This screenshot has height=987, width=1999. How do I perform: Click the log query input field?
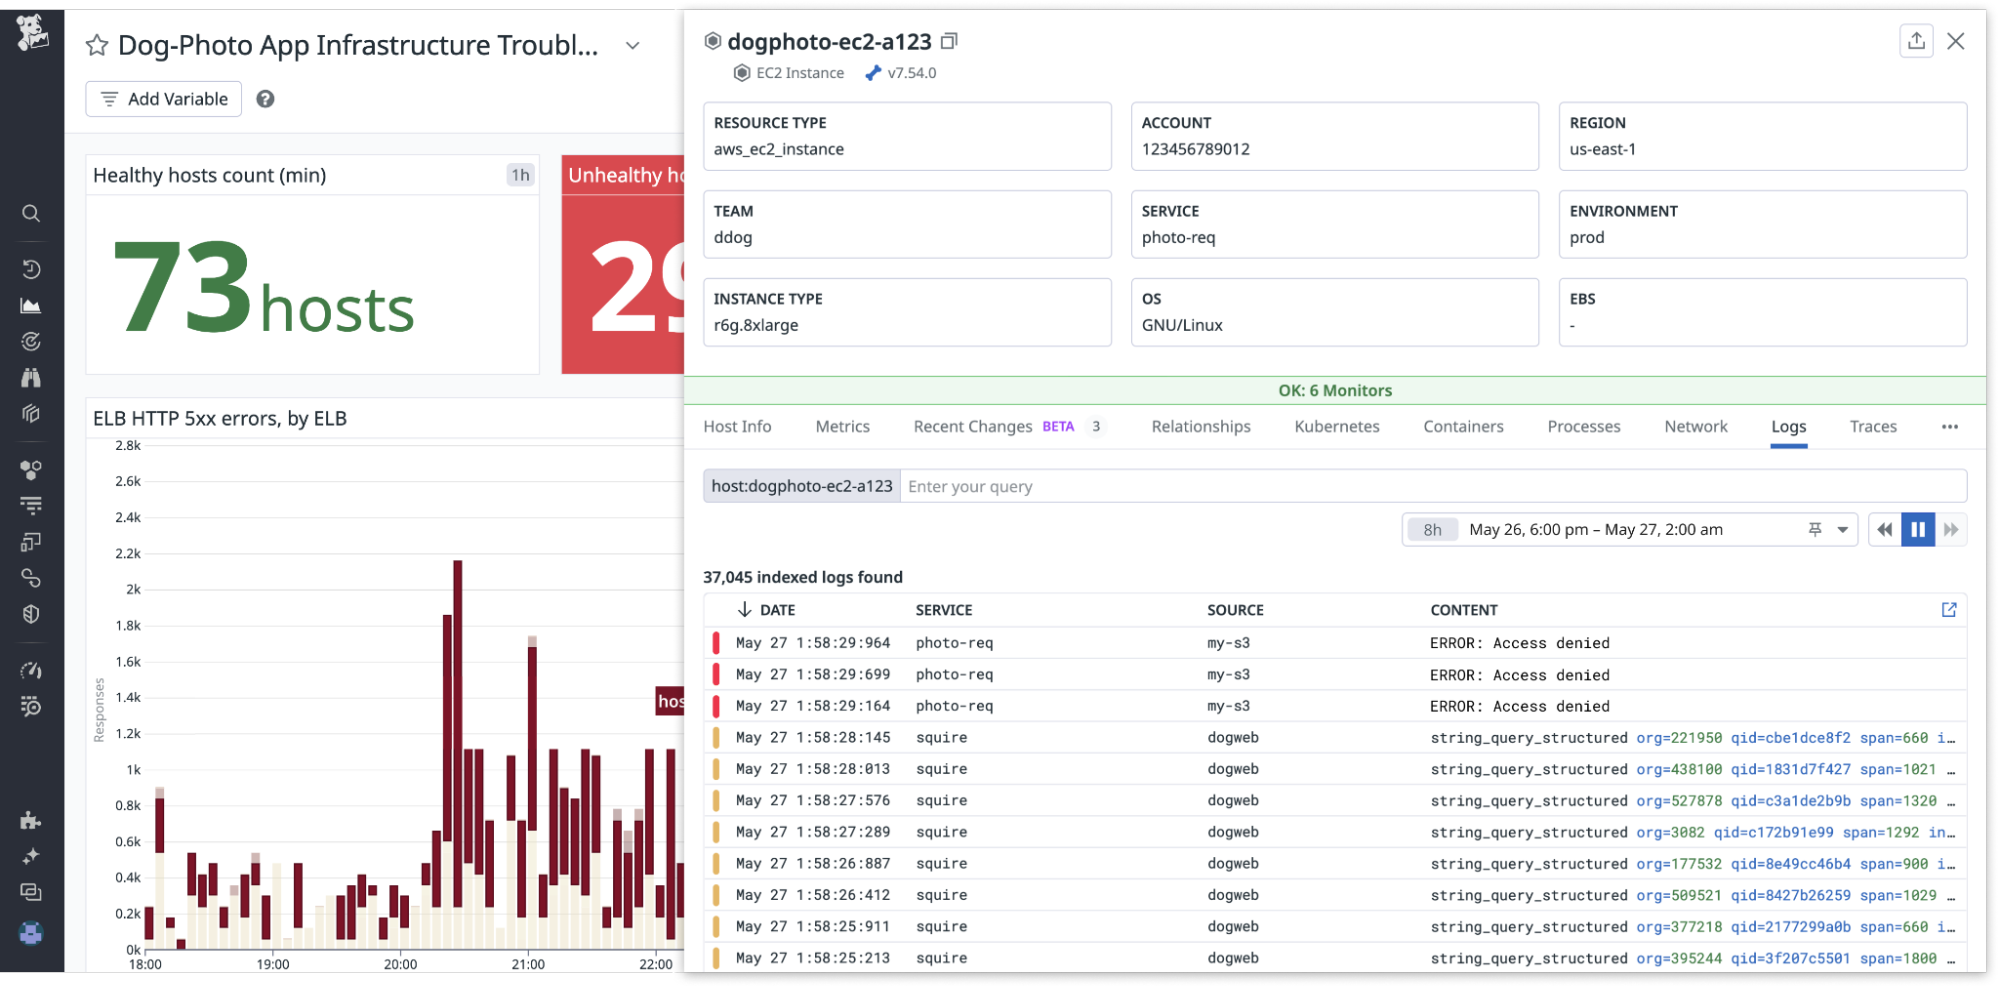[1430, 487]
